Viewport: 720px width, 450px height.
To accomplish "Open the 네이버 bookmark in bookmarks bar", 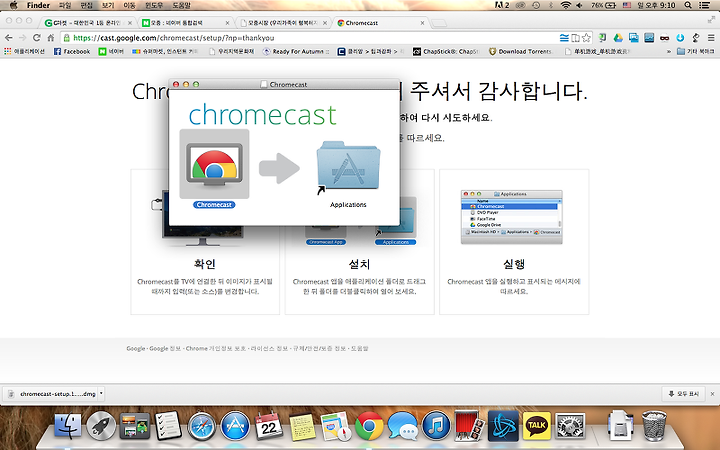I will pyautogui.click(x=112, y=51).
